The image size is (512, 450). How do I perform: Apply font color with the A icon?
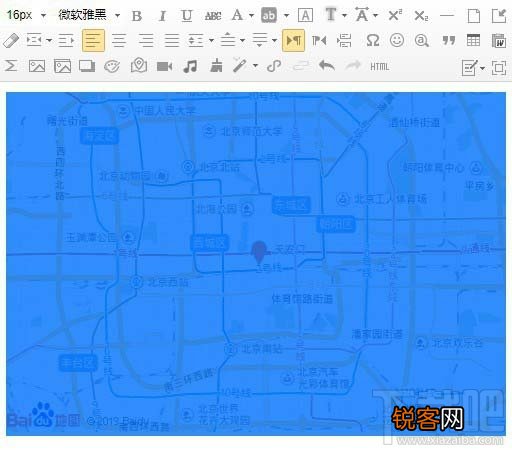(237, 15)
